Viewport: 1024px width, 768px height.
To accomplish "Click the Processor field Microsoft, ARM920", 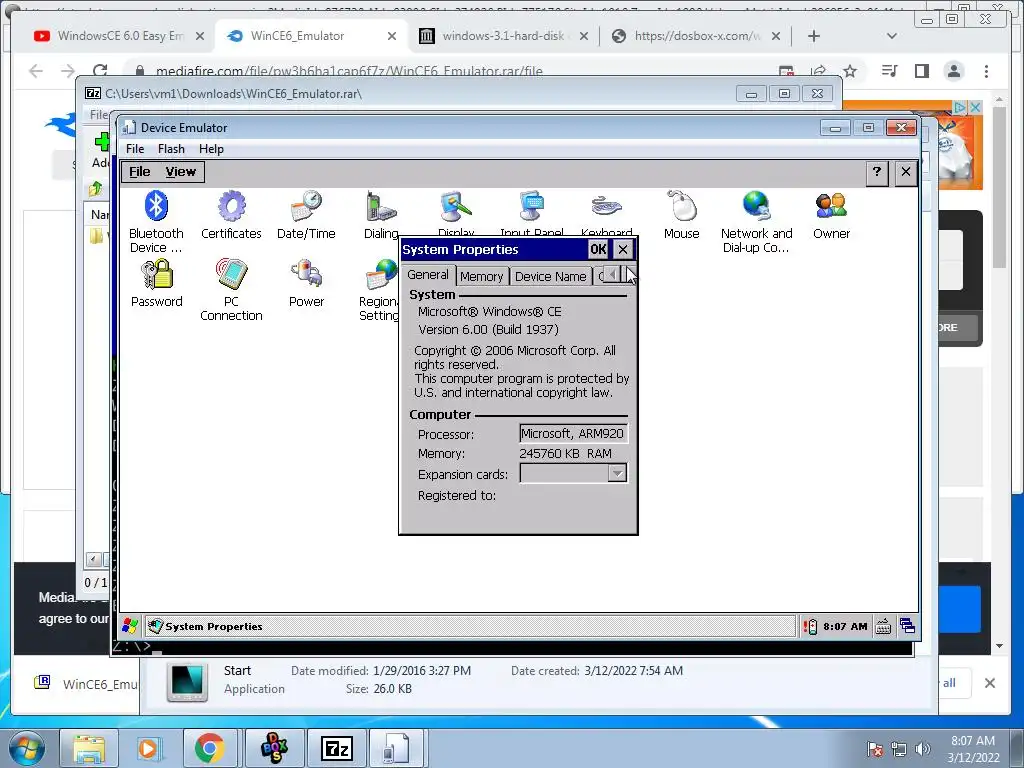I will [x=573, y=434].
